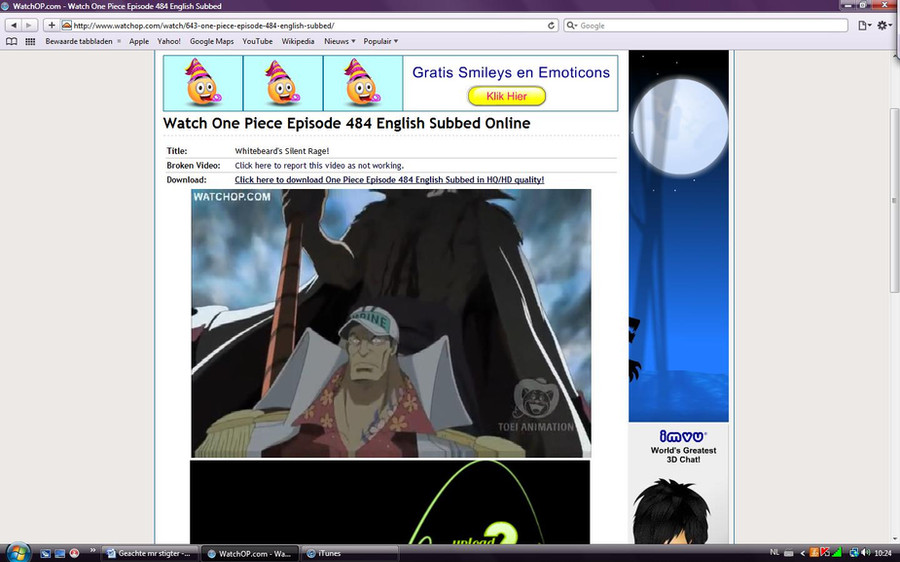Click download Episode 484 HQ/HD link
900x562 pixels.
389,180
